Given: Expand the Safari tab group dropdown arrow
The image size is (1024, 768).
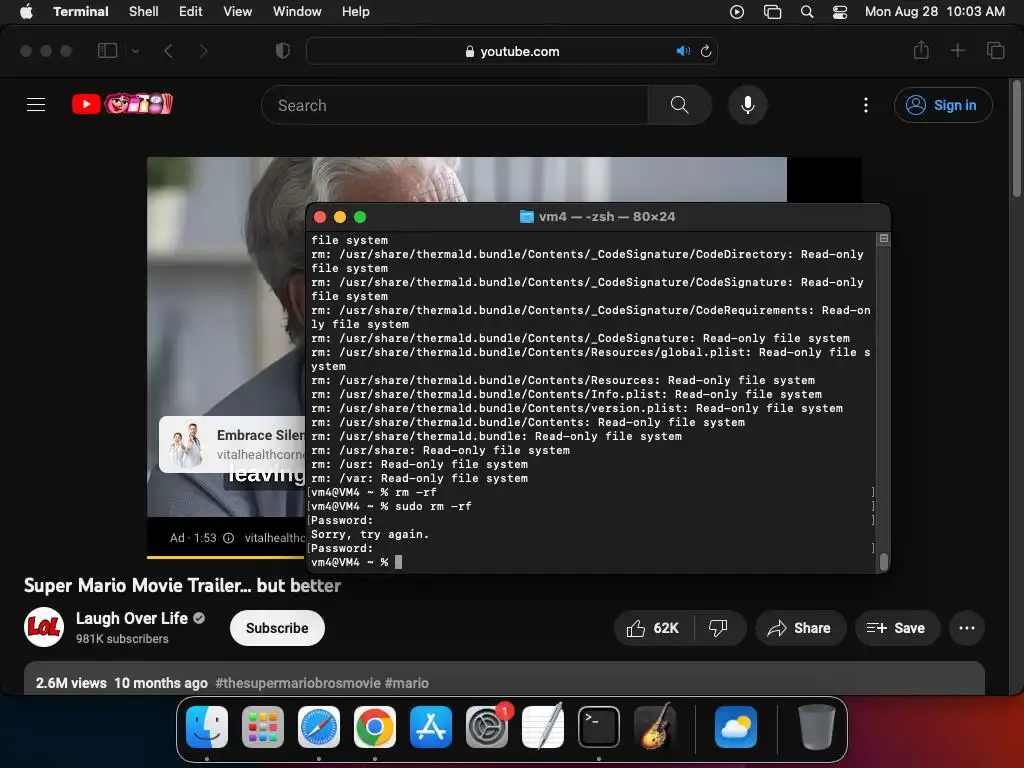Looking at the screenshot, I should click(x=135, y=51).
